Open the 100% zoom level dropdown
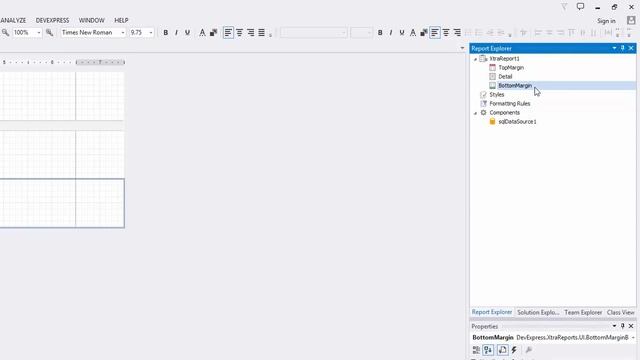Screen dimensions: 640x360 [x=39, y=33]
